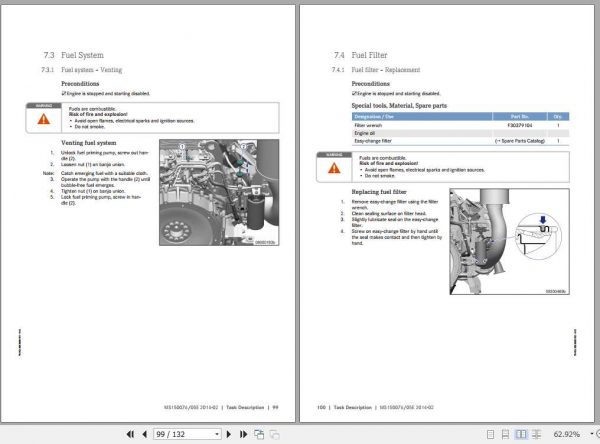The height and width of the screenshot is (444, 600).
Task: Click the Venting fuel system heading
Action: (x=89, y=143)
